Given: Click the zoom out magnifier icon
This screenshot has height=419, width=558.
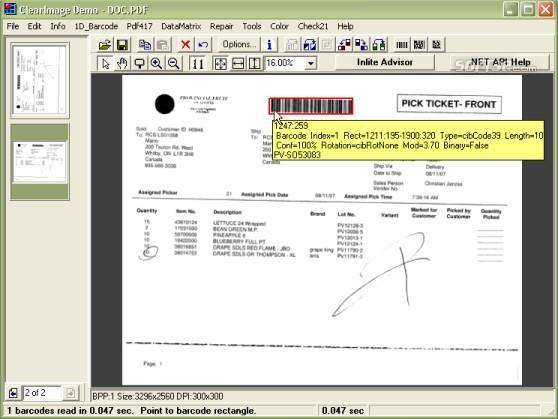Looking at the screenshot, I should pyautogui.click(x=174, y=64).
